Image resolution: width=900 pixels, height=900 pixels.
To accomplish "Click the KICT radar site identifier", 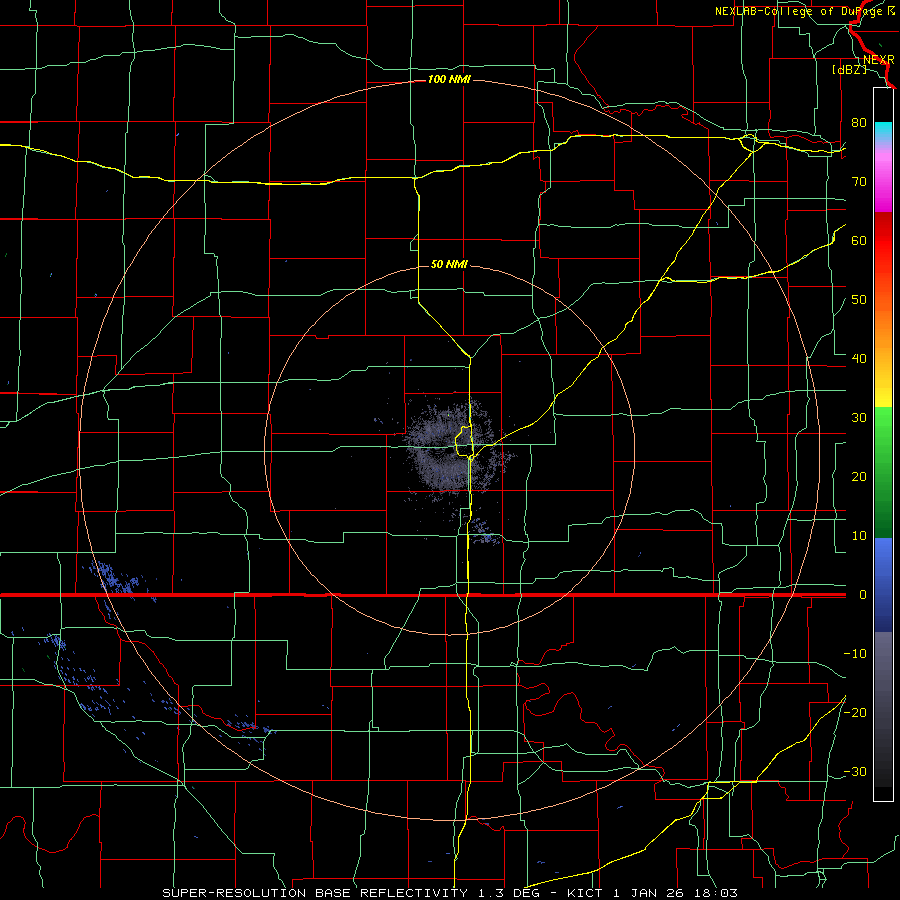I will coord(585,893).
